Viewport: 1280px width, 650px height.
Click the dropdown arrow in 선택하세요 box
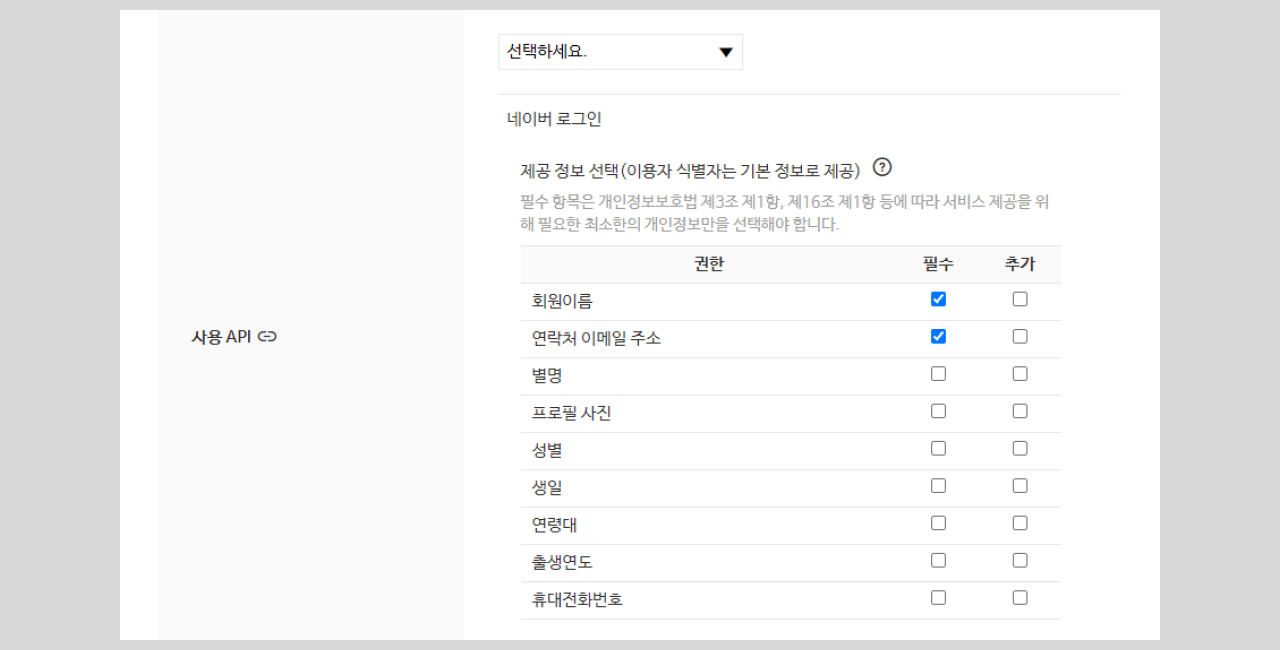click(726, 52)
